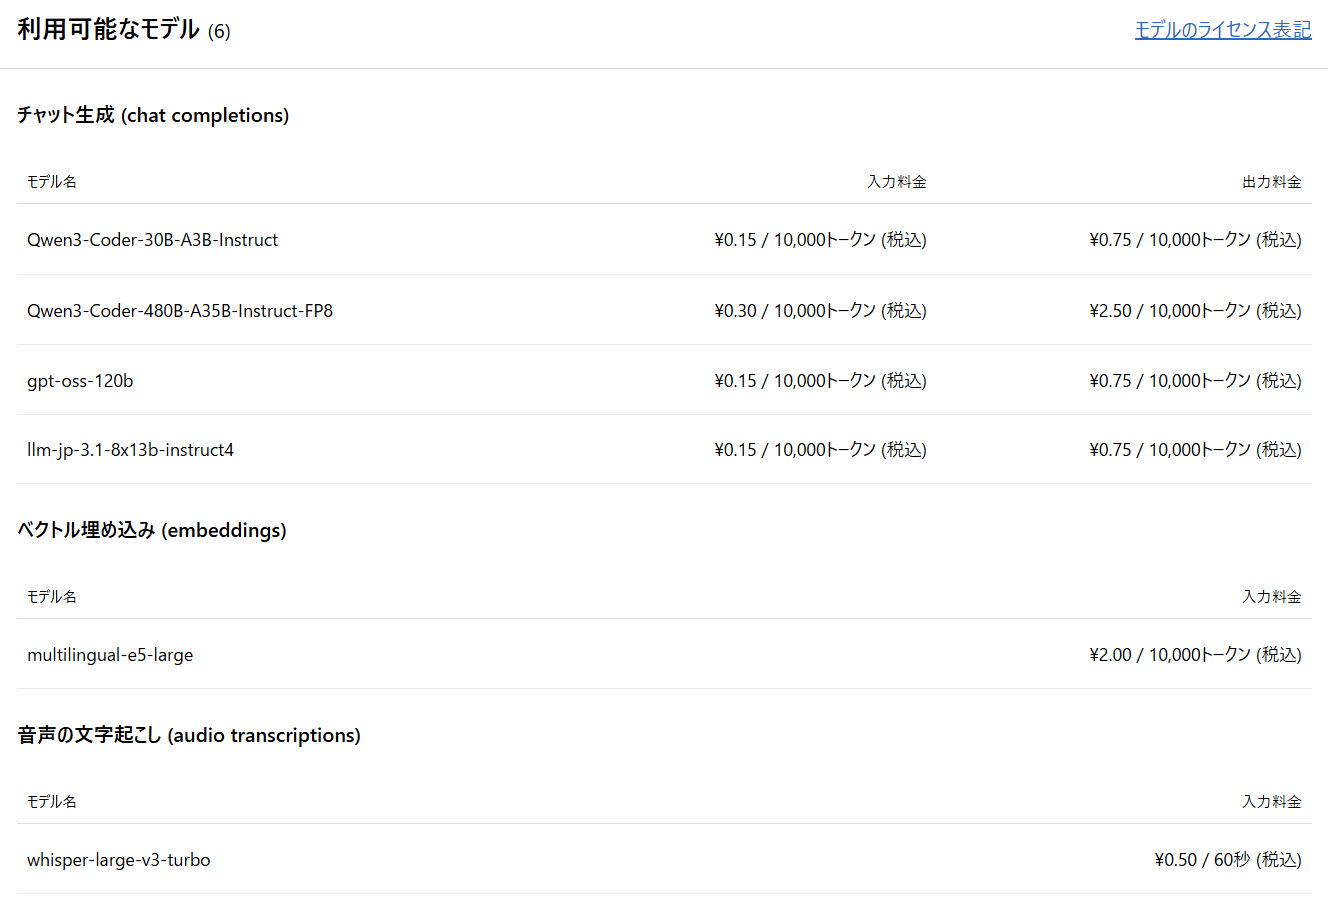The image size is (1328, 912).
Task: Select the whisper-large-v3-turbo model row
Action: coord(664,859)
